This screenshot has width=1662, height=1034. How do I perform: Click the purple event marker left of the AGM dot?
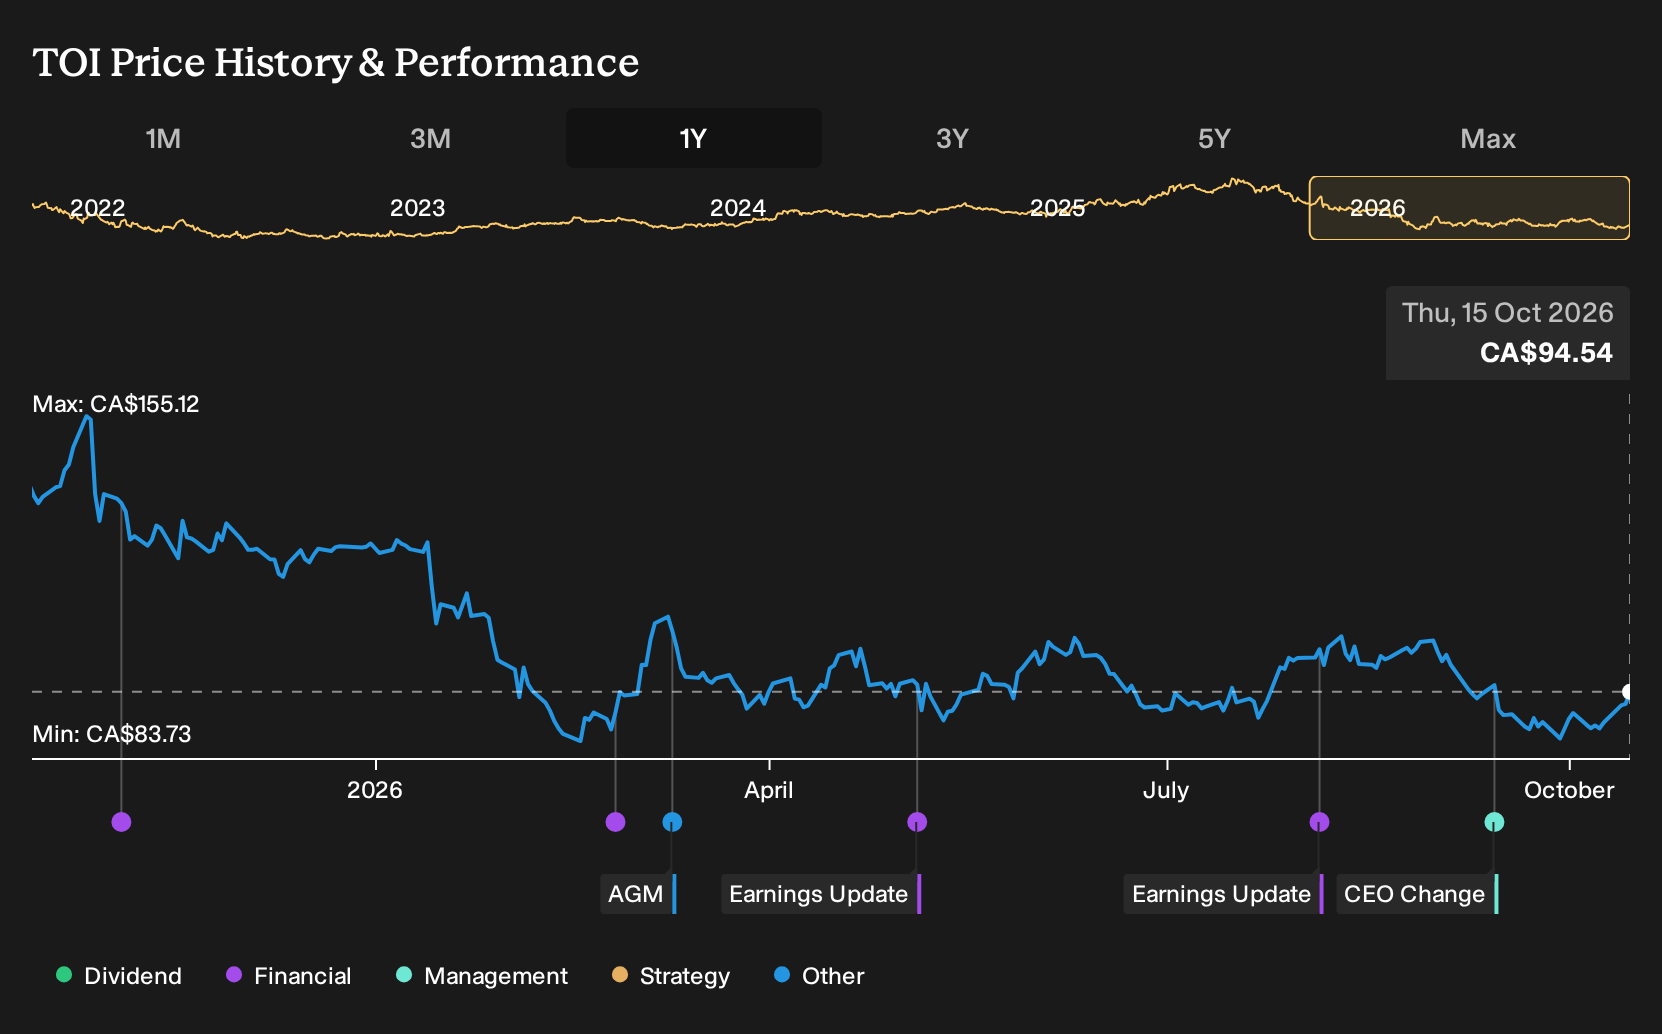(x=615, y=822)
